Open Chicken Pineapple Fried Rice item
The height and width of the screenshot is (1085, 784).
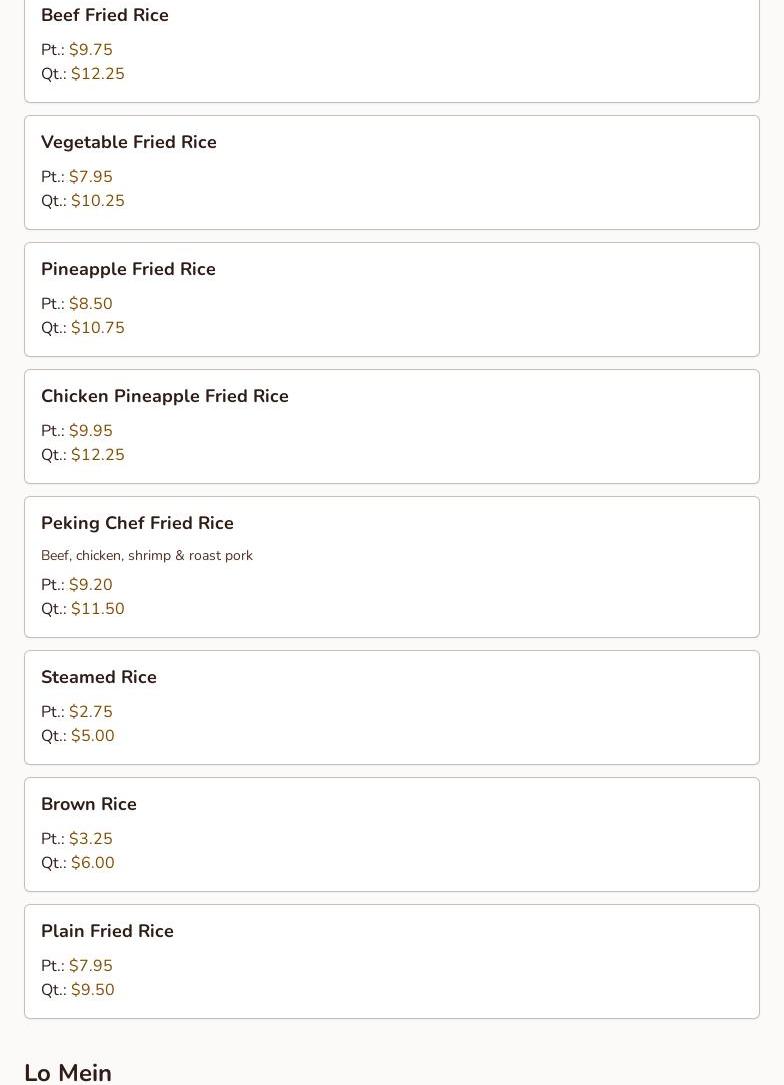click(165, 396)
